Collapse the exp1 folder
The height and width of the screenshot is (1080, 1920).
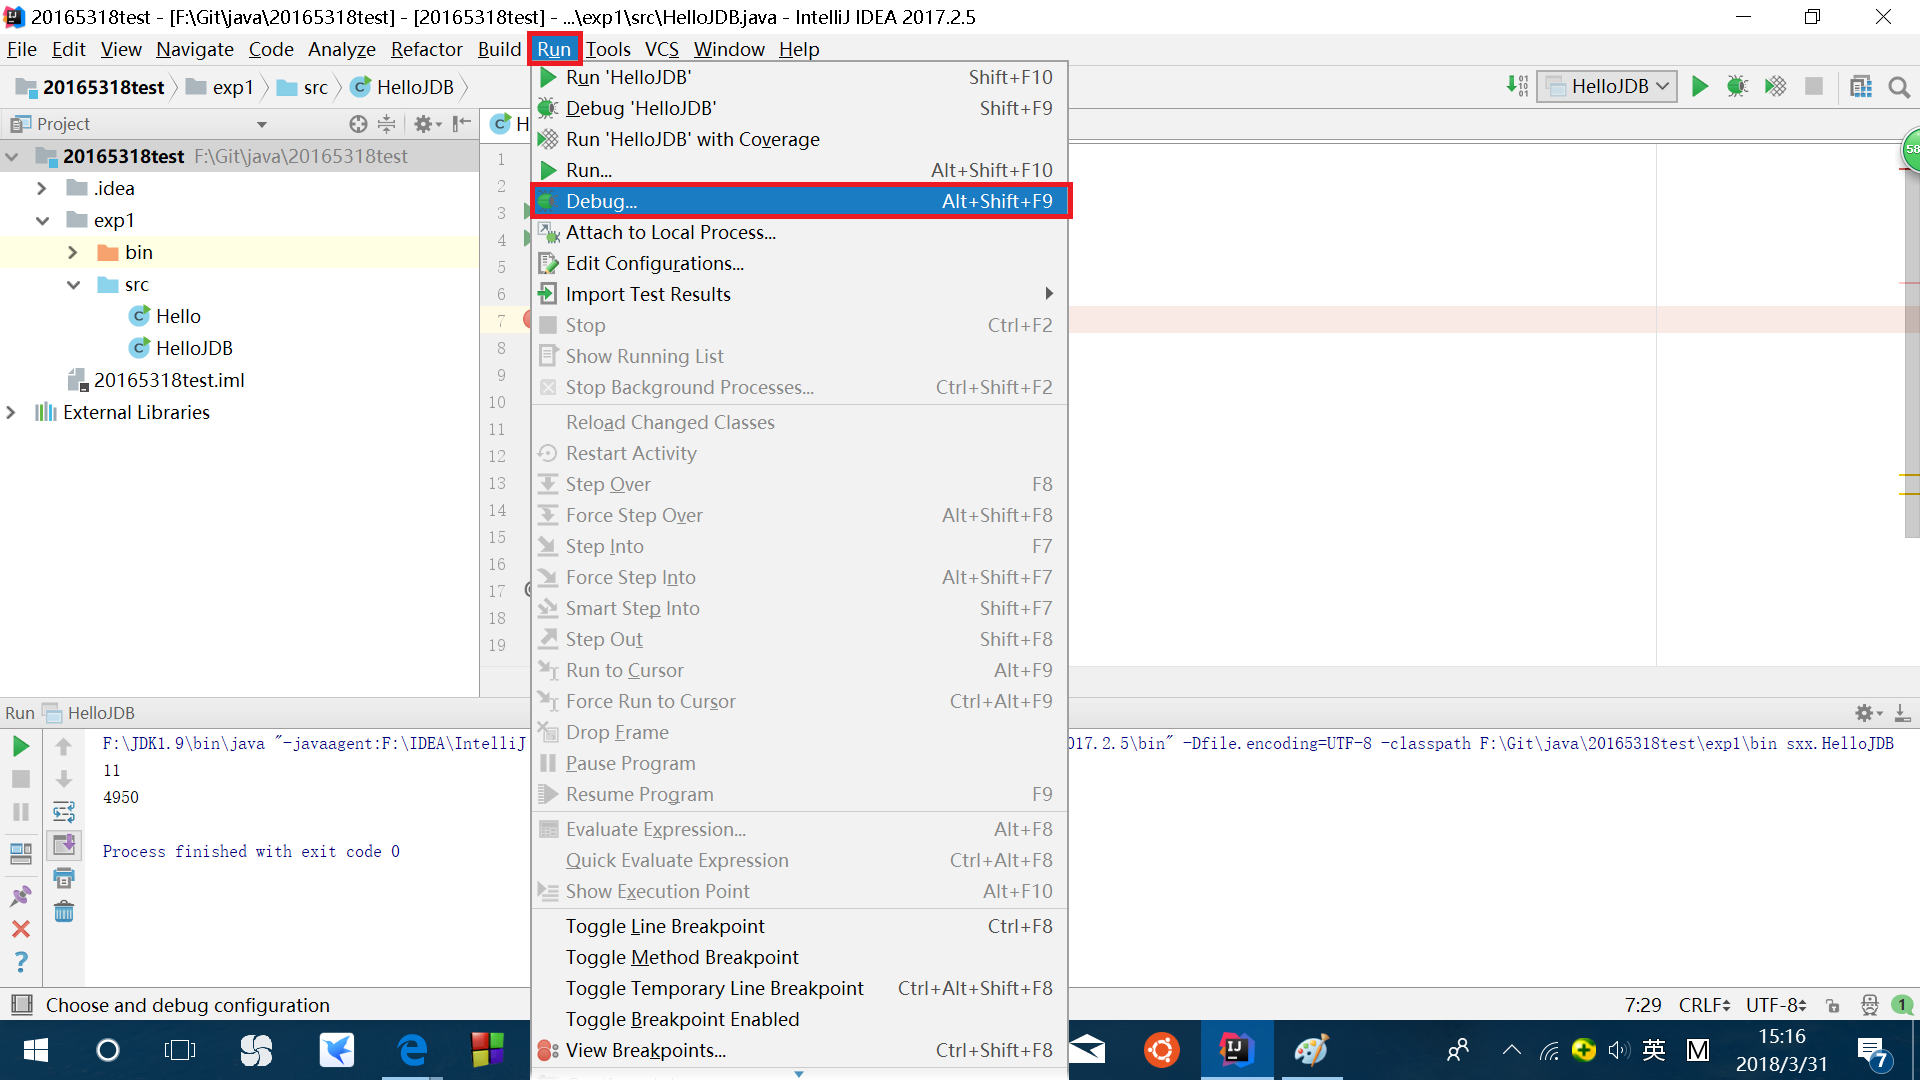(x=42, y=220)
